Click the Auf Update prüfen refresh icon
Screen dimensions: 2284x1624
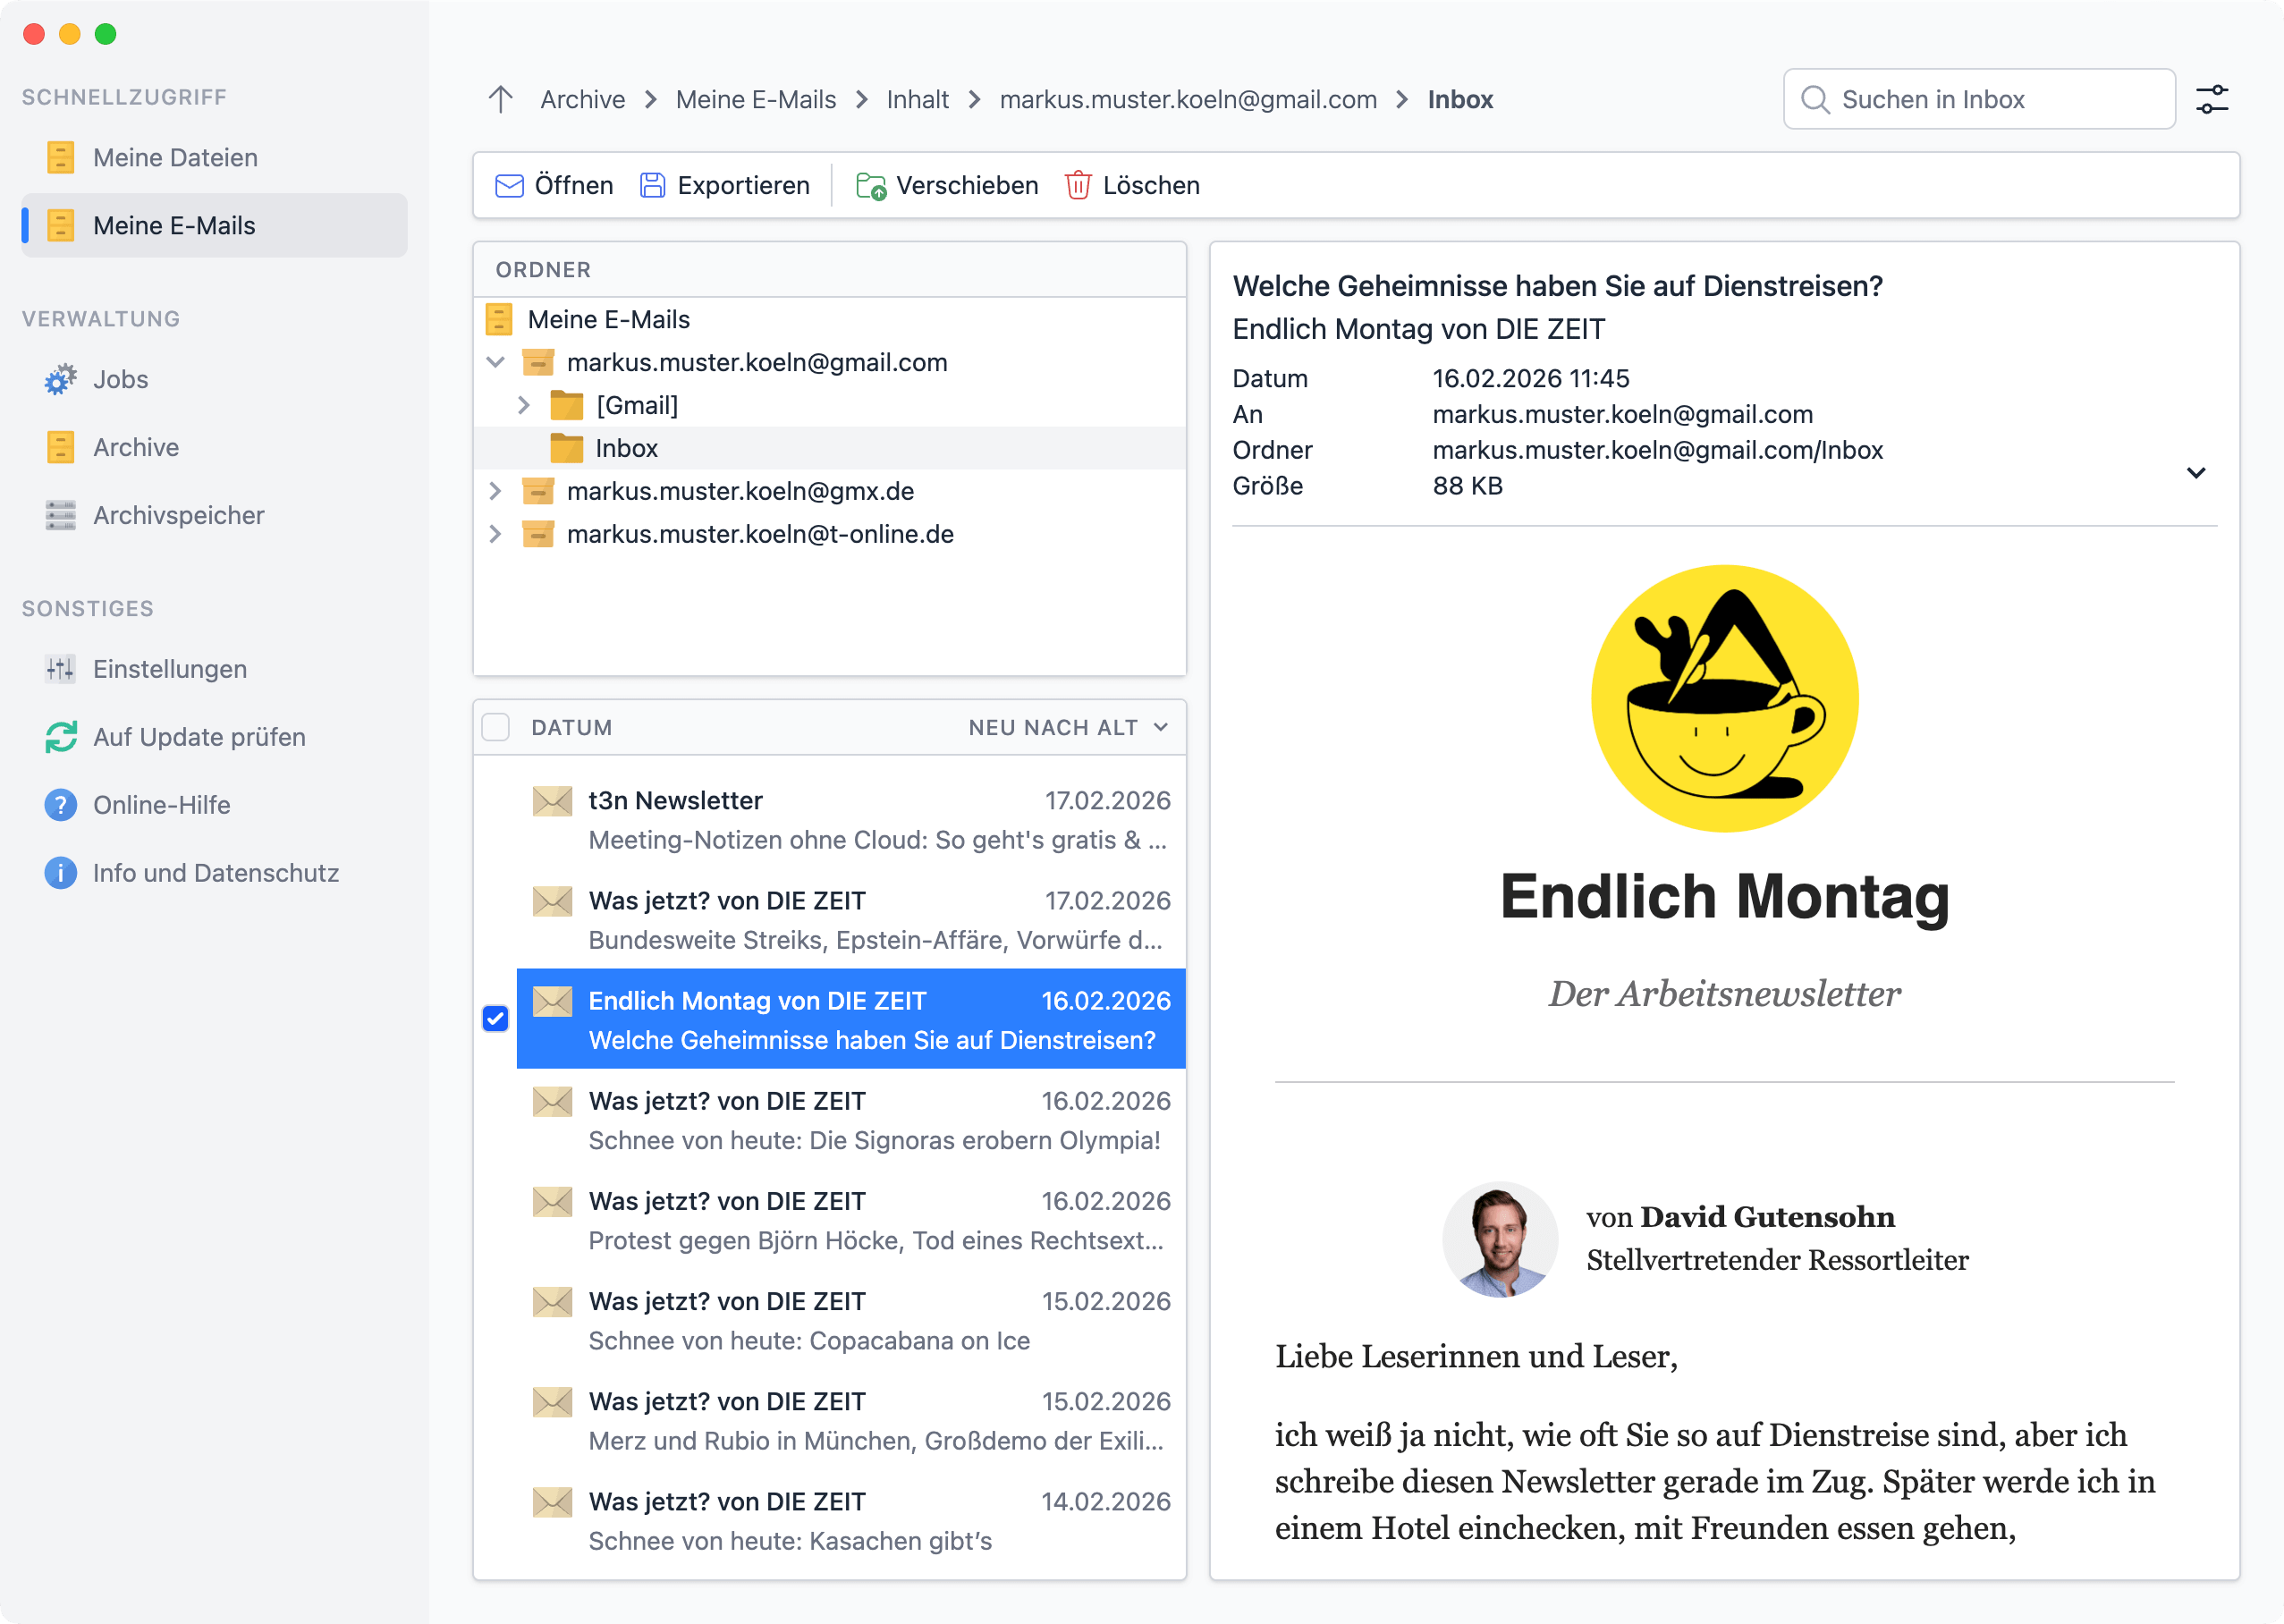(60, 737)
